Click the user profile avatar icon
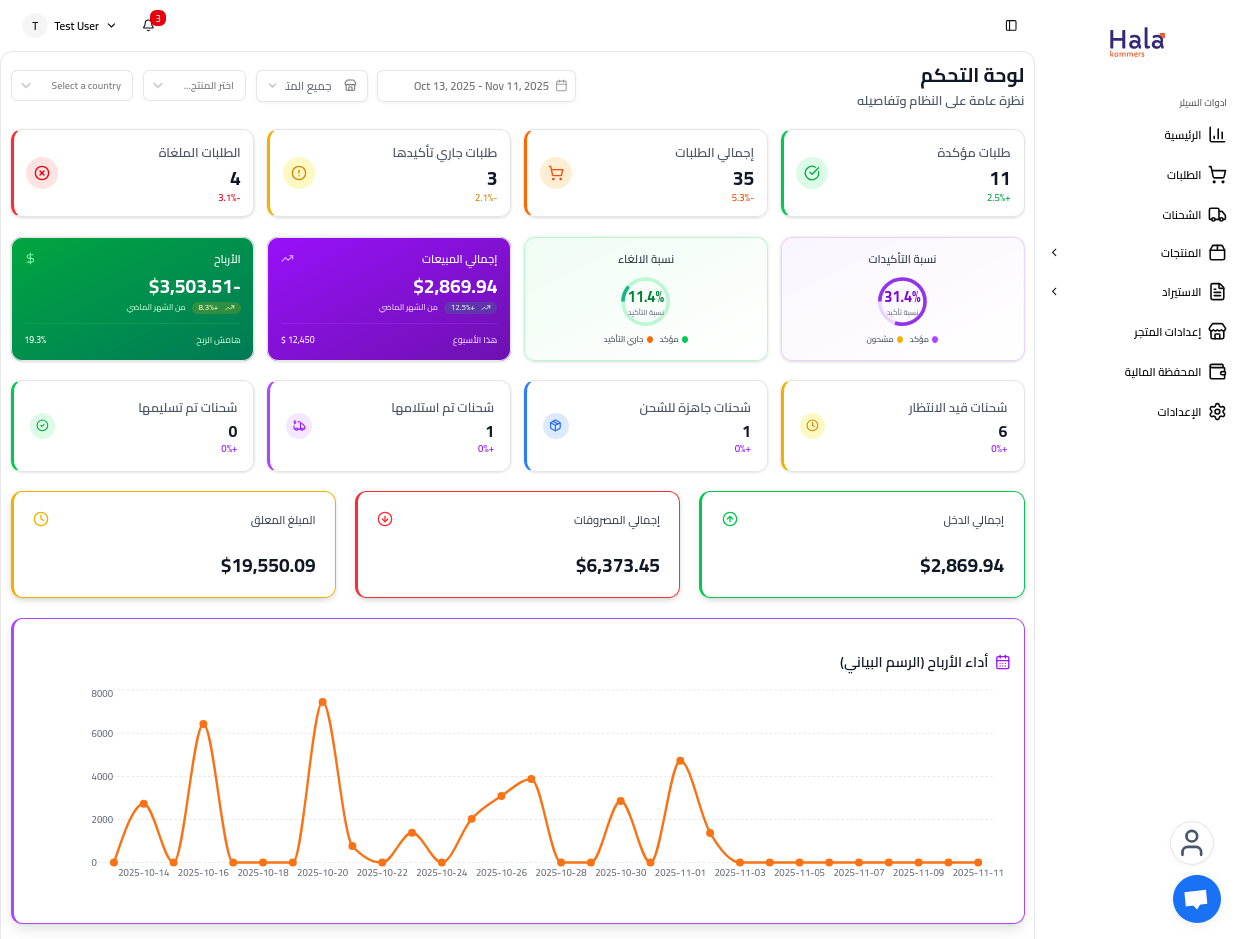Image resolution: width=1240 pixels, height=939 pixels. click(x=1191, y=843)
